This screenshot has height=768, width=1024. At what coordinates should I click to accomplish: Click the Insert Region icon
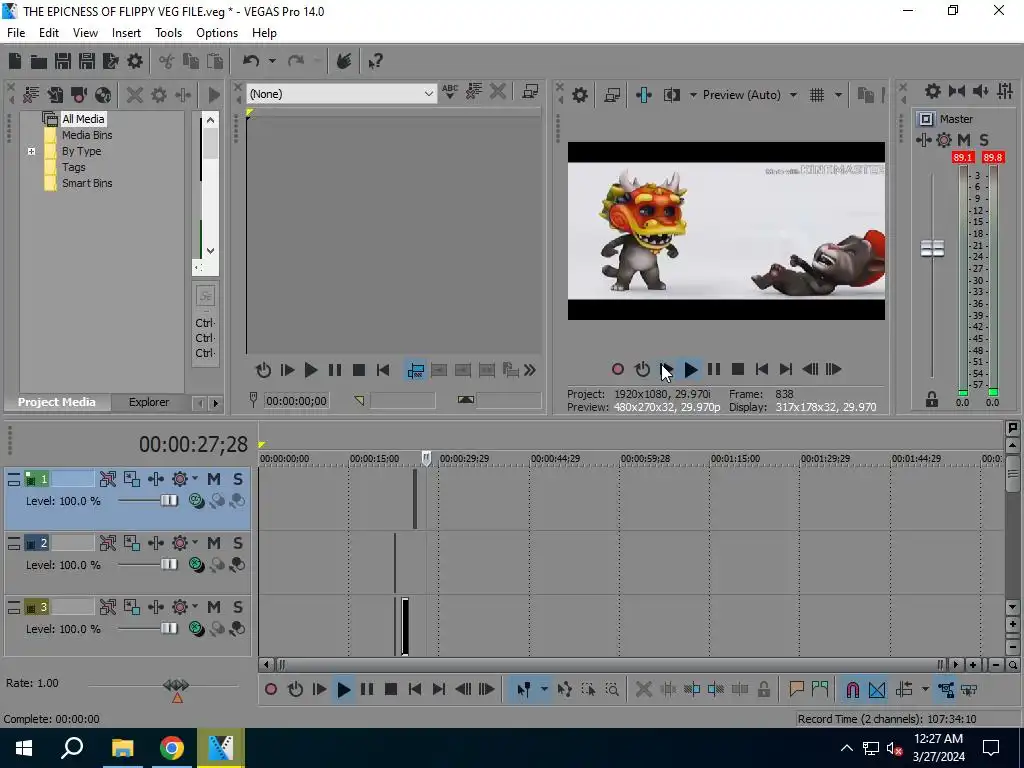tap(820, 689)
